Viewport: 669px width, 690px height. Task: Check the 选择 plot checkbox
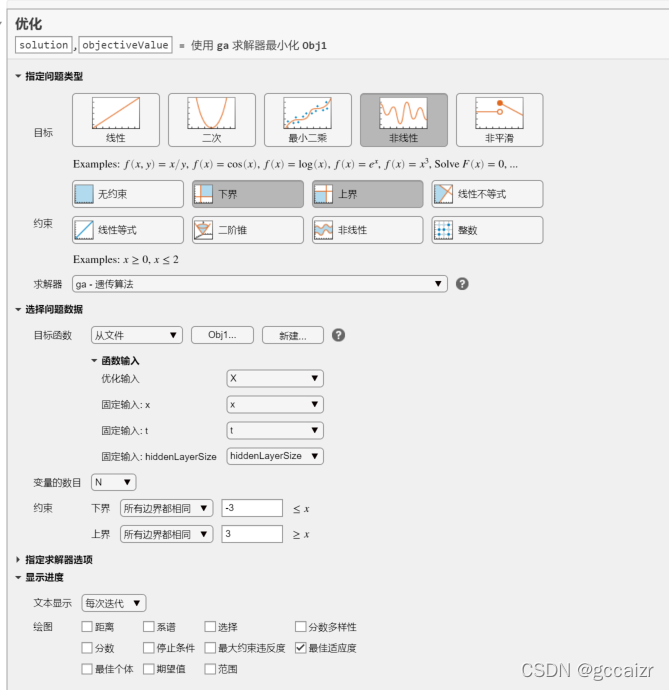point(210,627)
